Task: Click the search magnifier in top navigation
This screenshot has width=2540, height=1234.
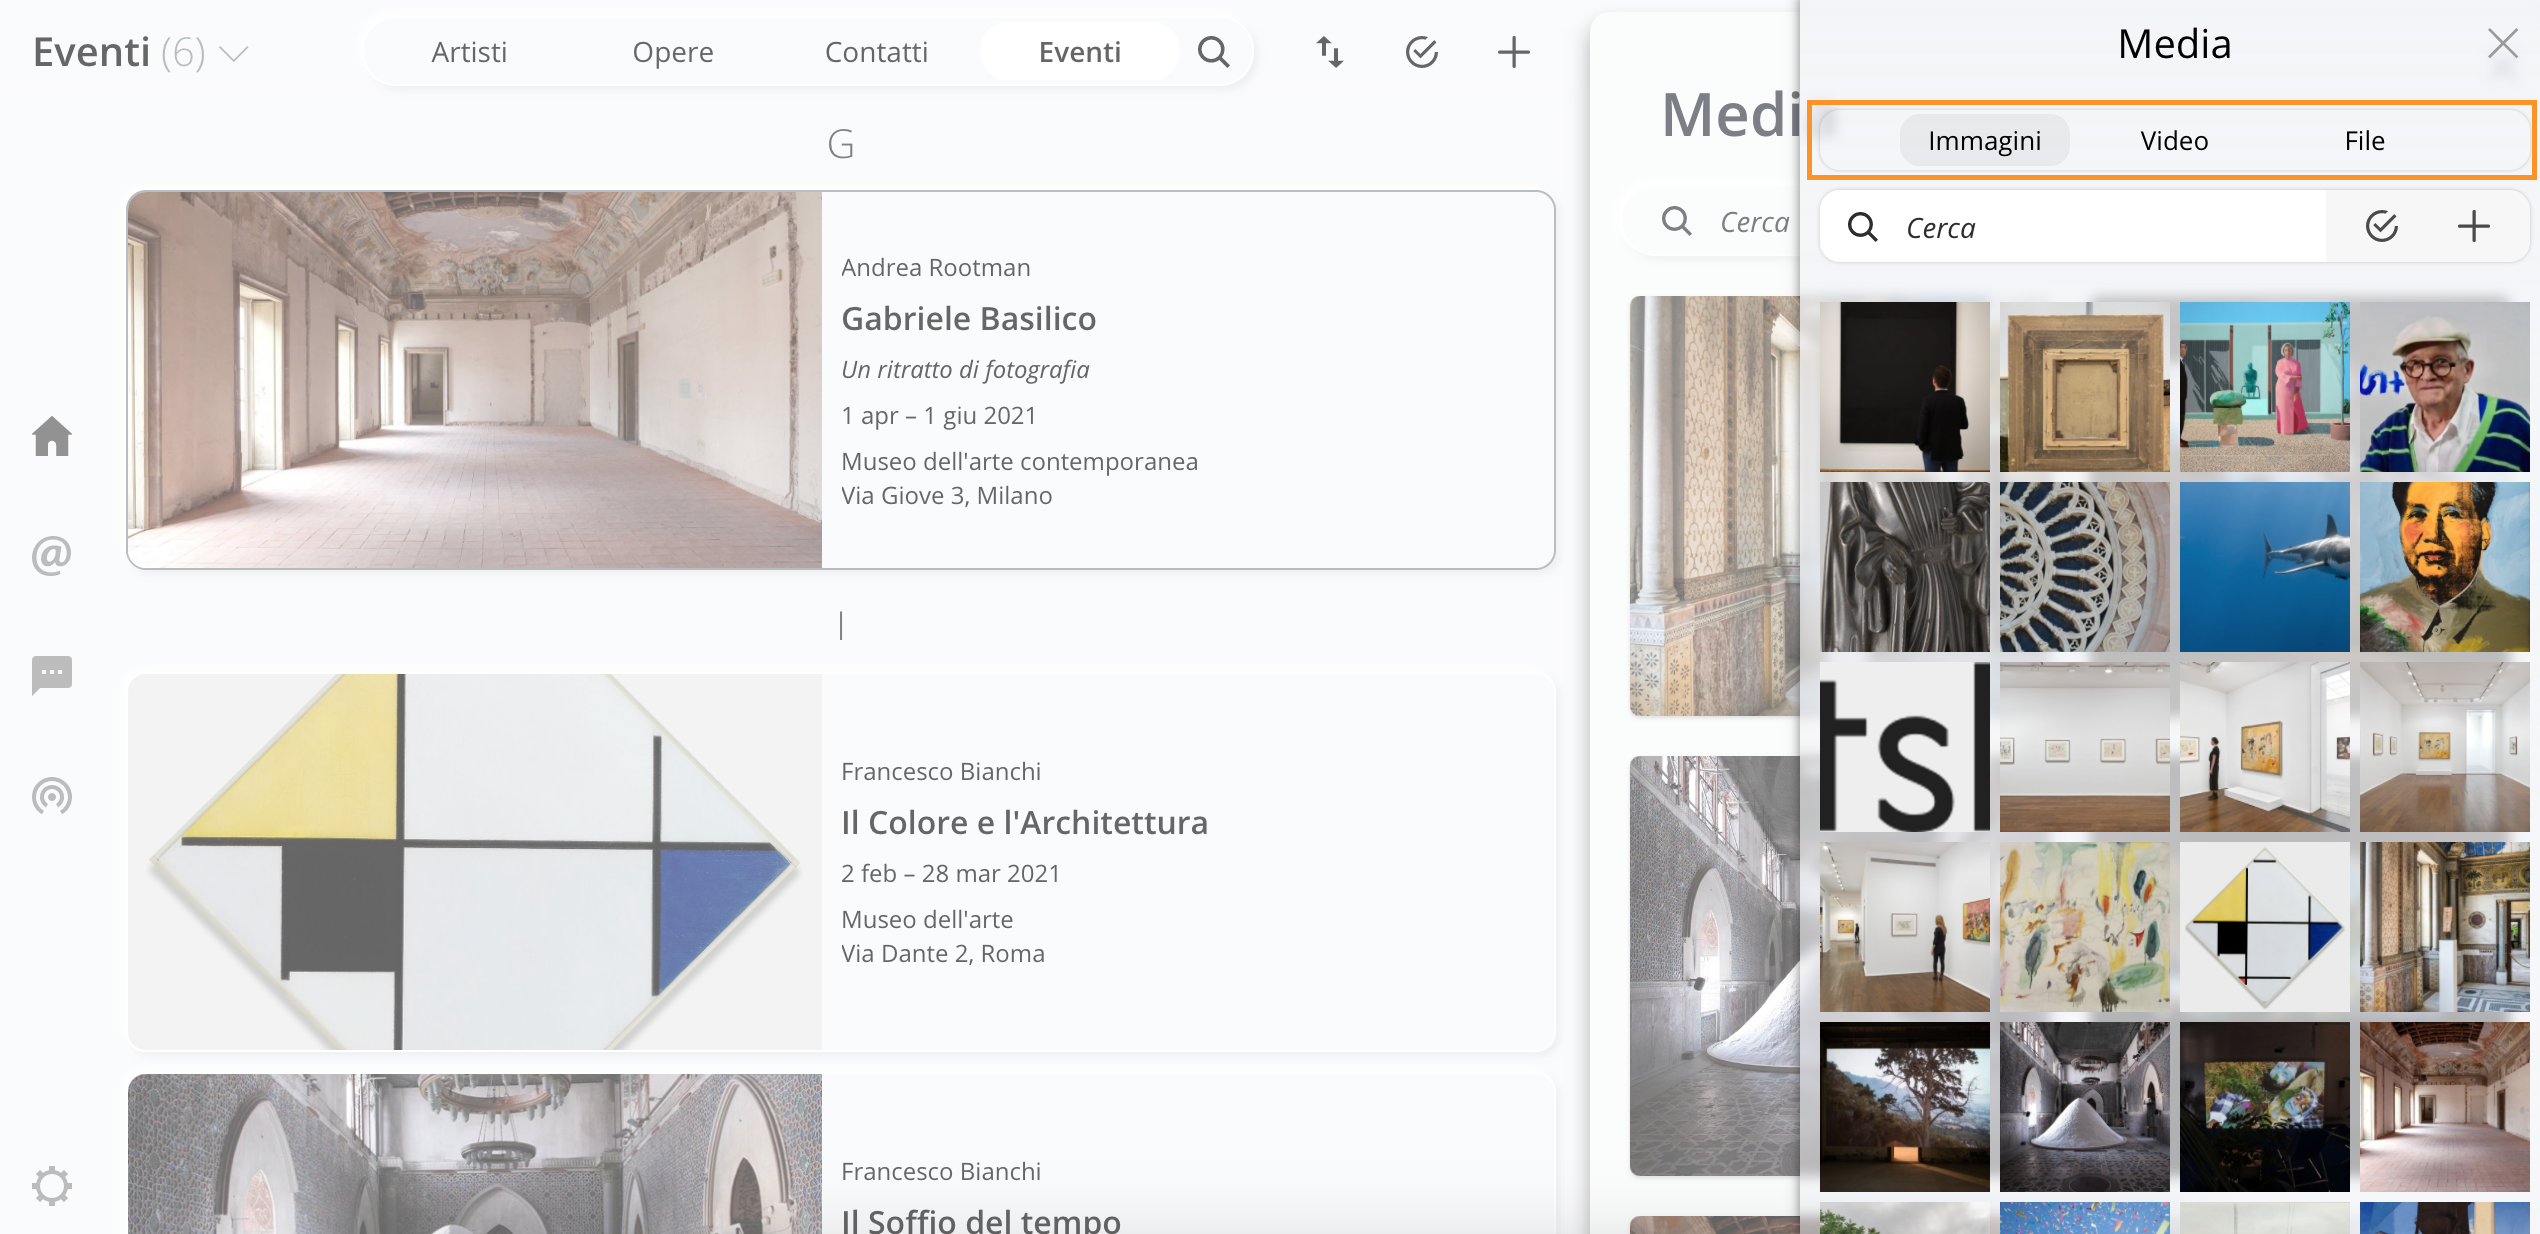Action: (1213, 52)
